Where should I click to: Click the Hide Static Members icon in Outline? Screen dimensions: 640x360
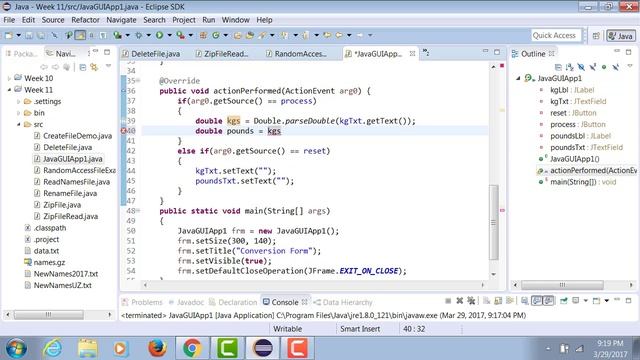(x=593, y=67)
